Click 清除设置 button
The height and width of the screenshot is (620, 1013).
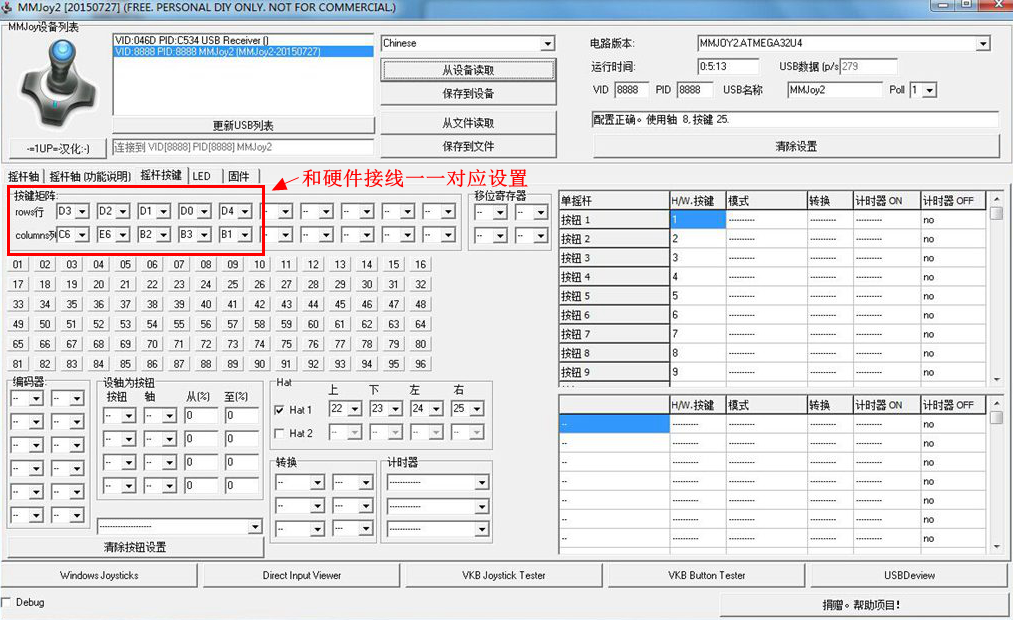click(x=796, y=147)
